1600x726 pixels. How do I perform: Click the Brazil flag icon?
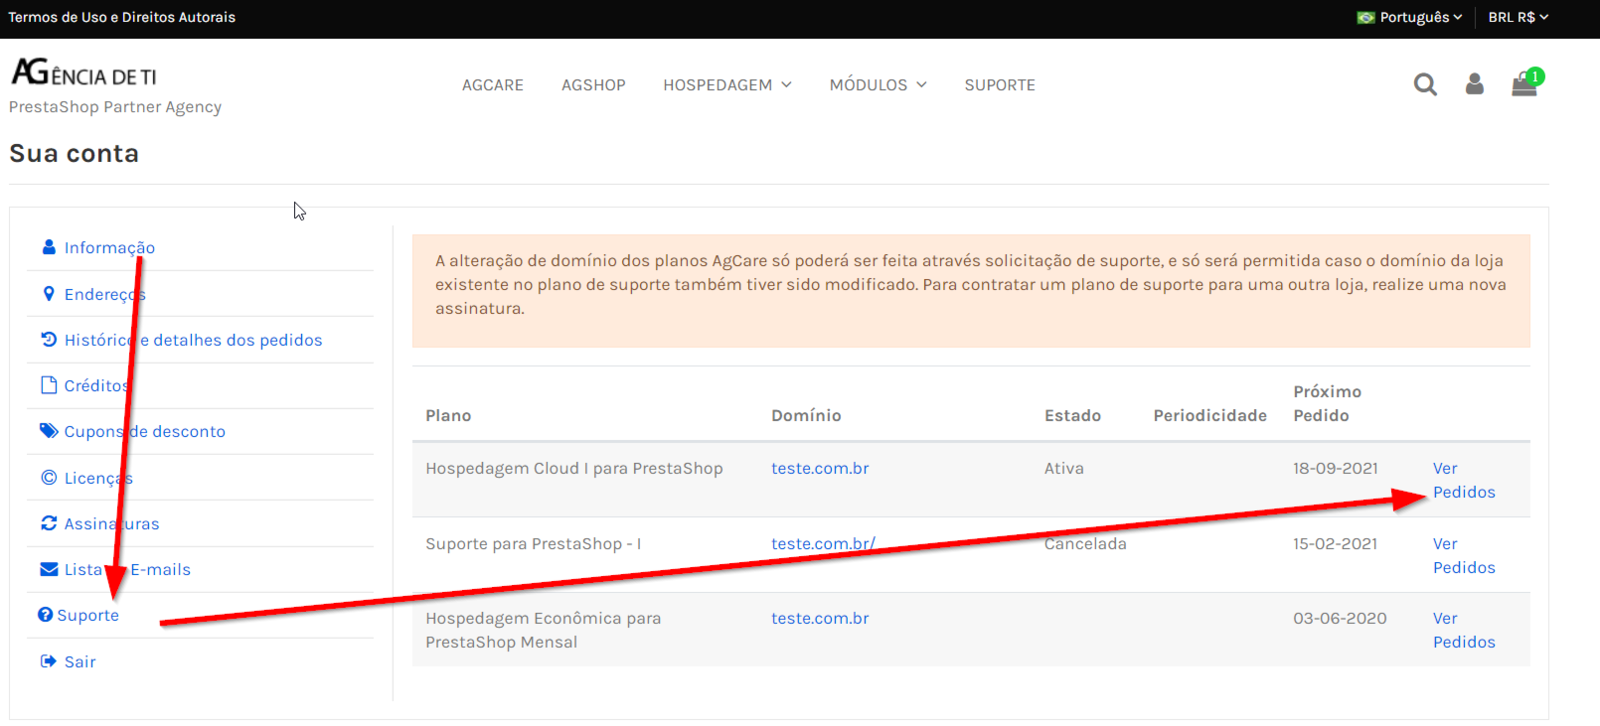[1366, 18]
